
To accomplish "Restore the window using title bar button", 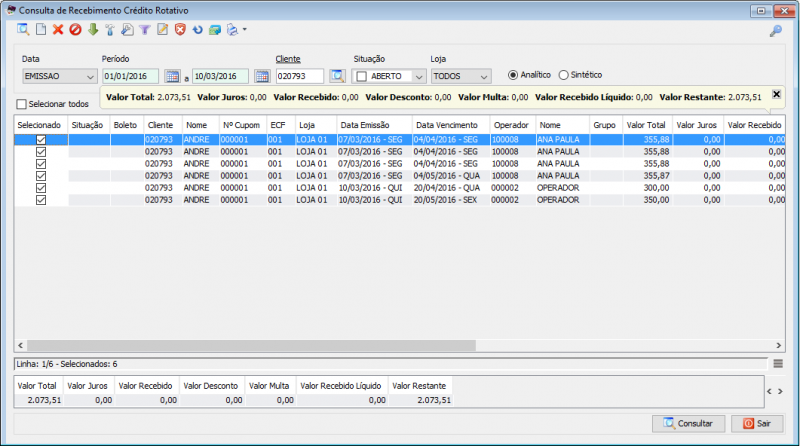I will [x=761, y=11].
